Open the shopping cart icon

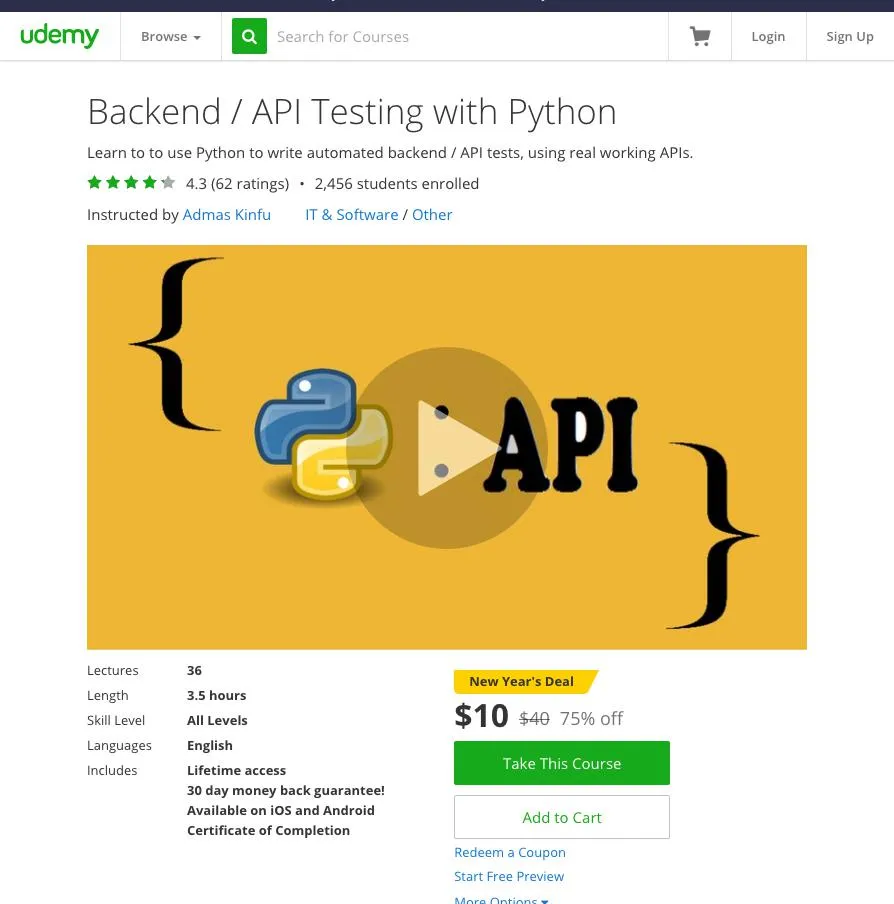[x=700, y=37]
